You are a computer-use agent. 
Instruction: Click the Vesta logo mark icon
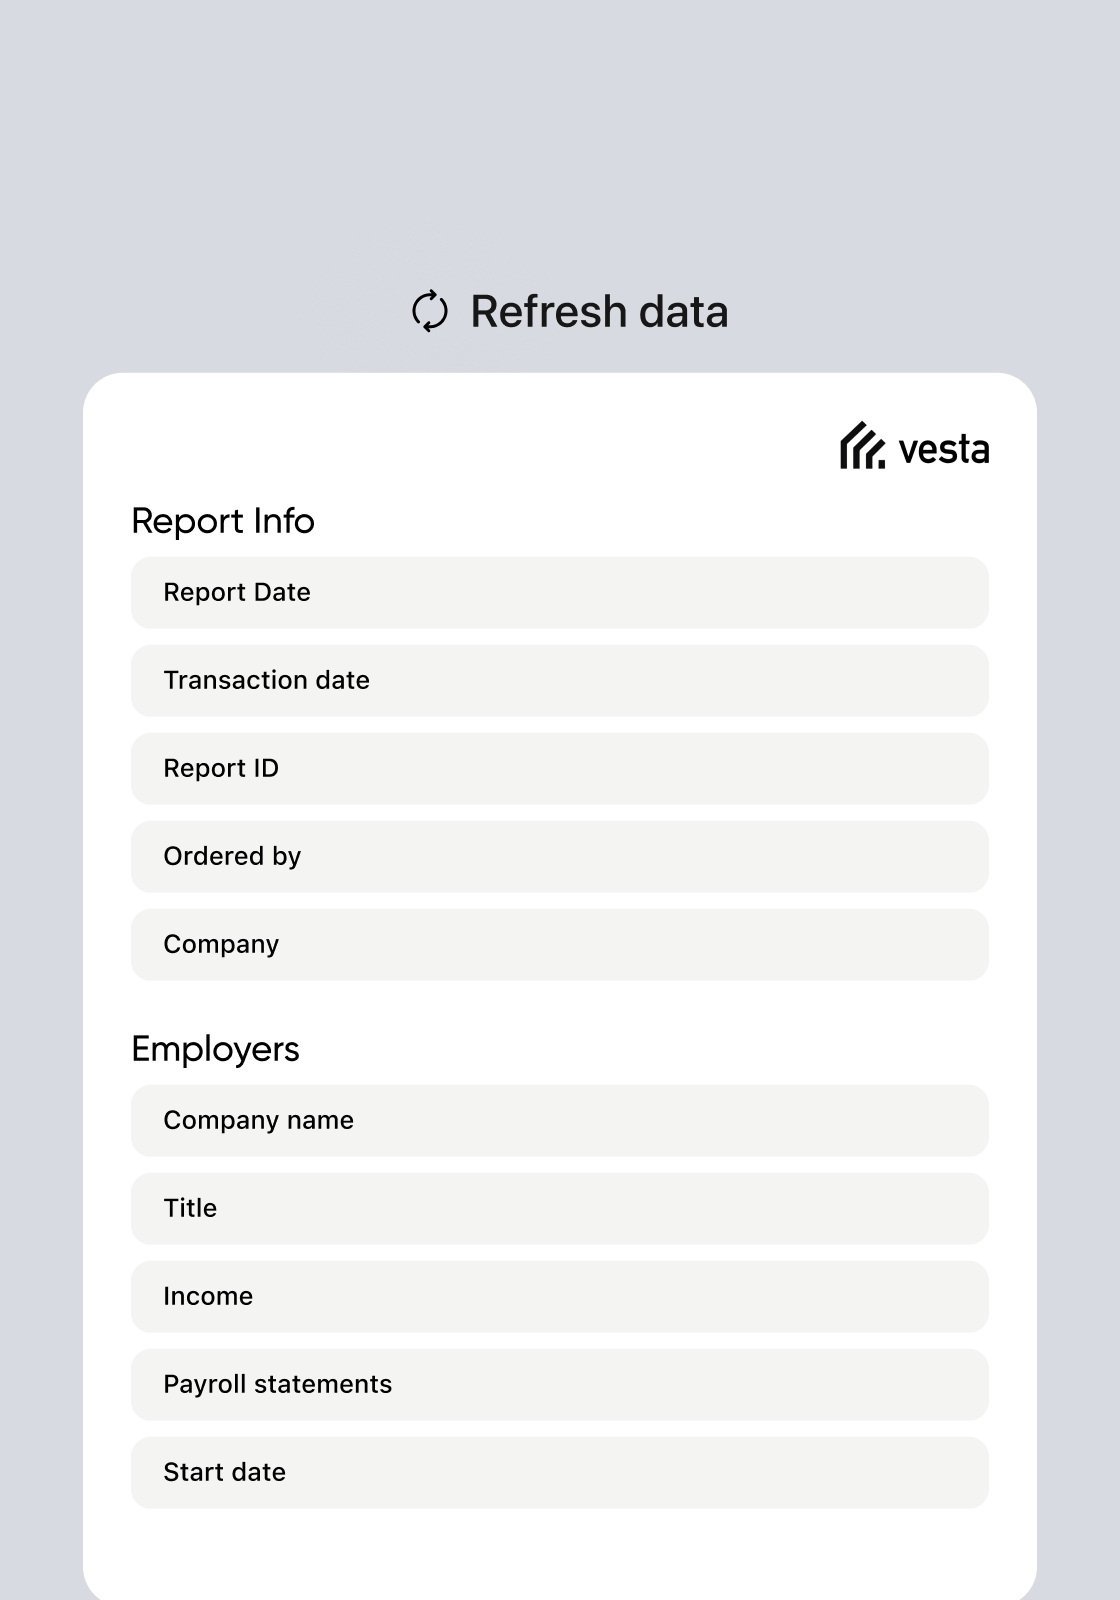point(862,446)
